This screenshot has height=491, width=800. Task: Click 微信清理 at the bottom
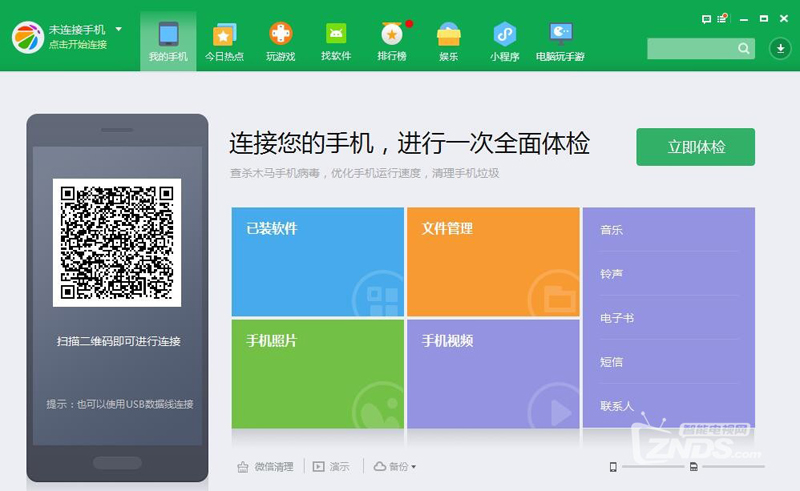265,467
